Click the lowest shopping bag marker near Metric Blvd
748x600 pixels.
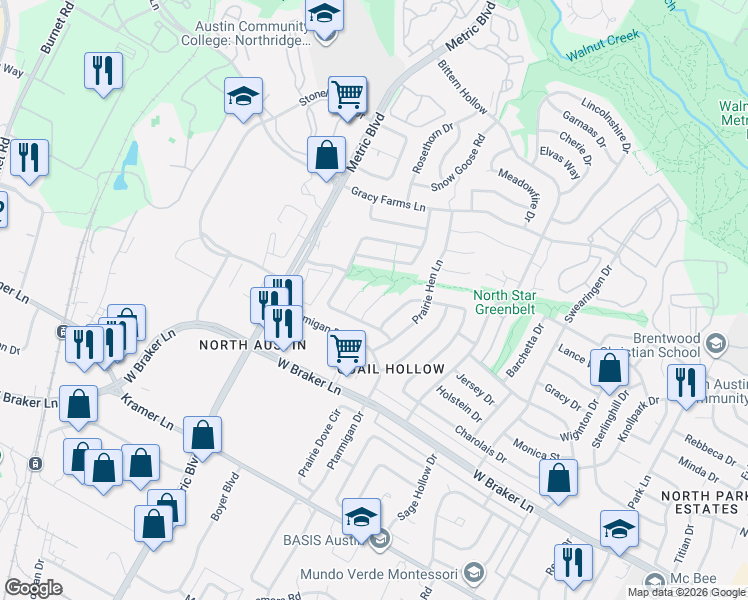(153, 528)
